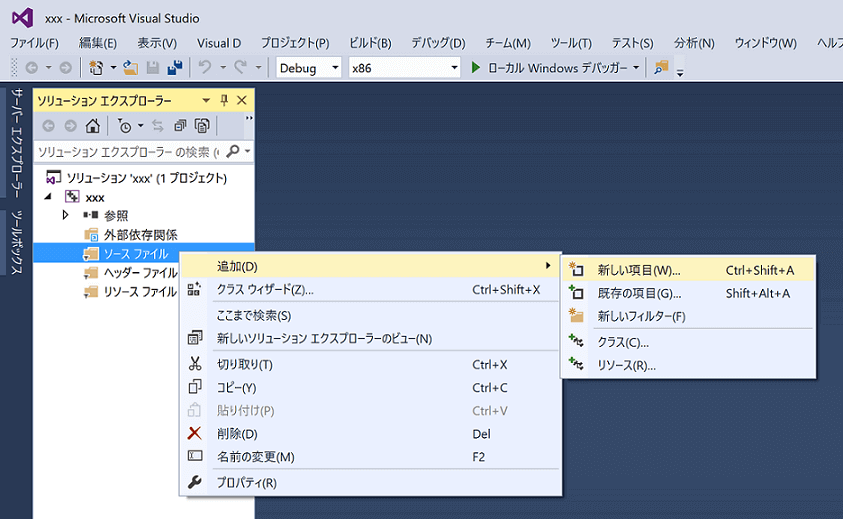The height and width of the screenshot is (519, 843).
Task: Open the ツールボックス side tab
Action: [x=17, y=243]
